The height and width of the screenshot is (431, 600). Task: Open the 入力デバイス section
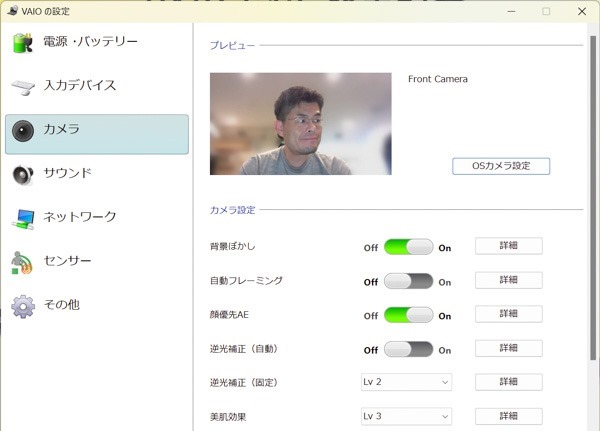80,85
